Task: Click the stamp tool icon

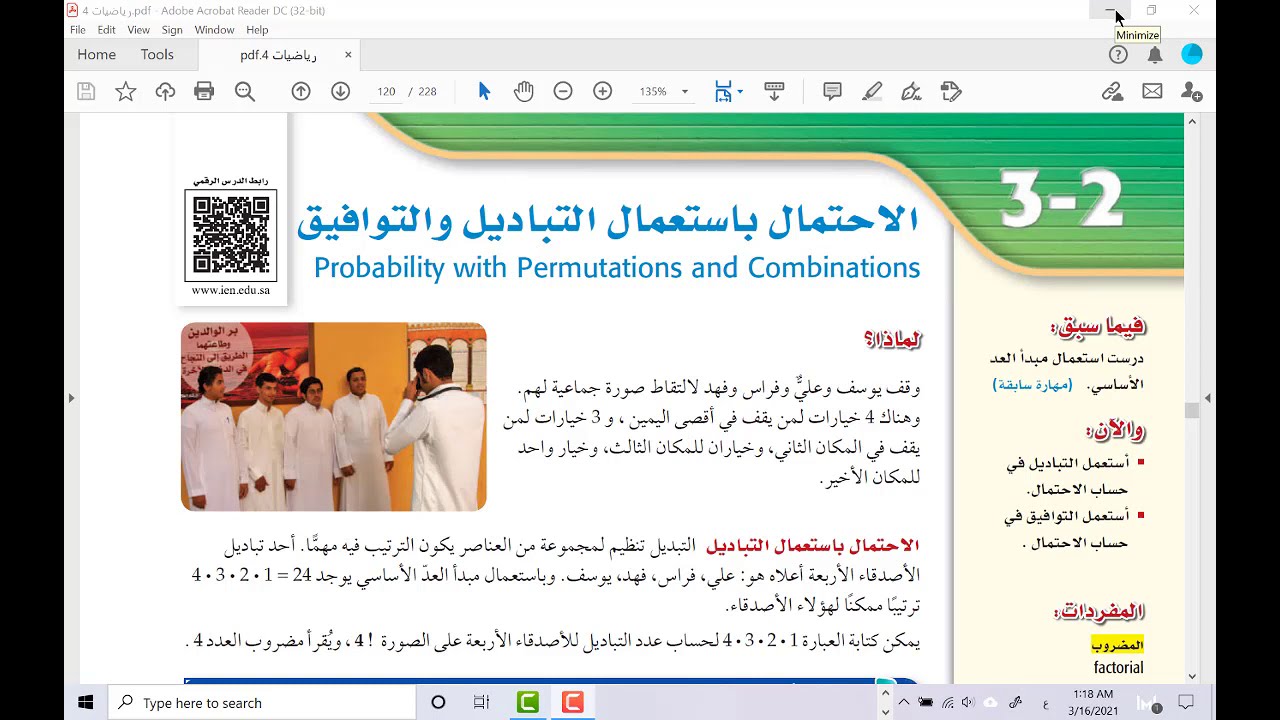Action: (x=951, y=91)
